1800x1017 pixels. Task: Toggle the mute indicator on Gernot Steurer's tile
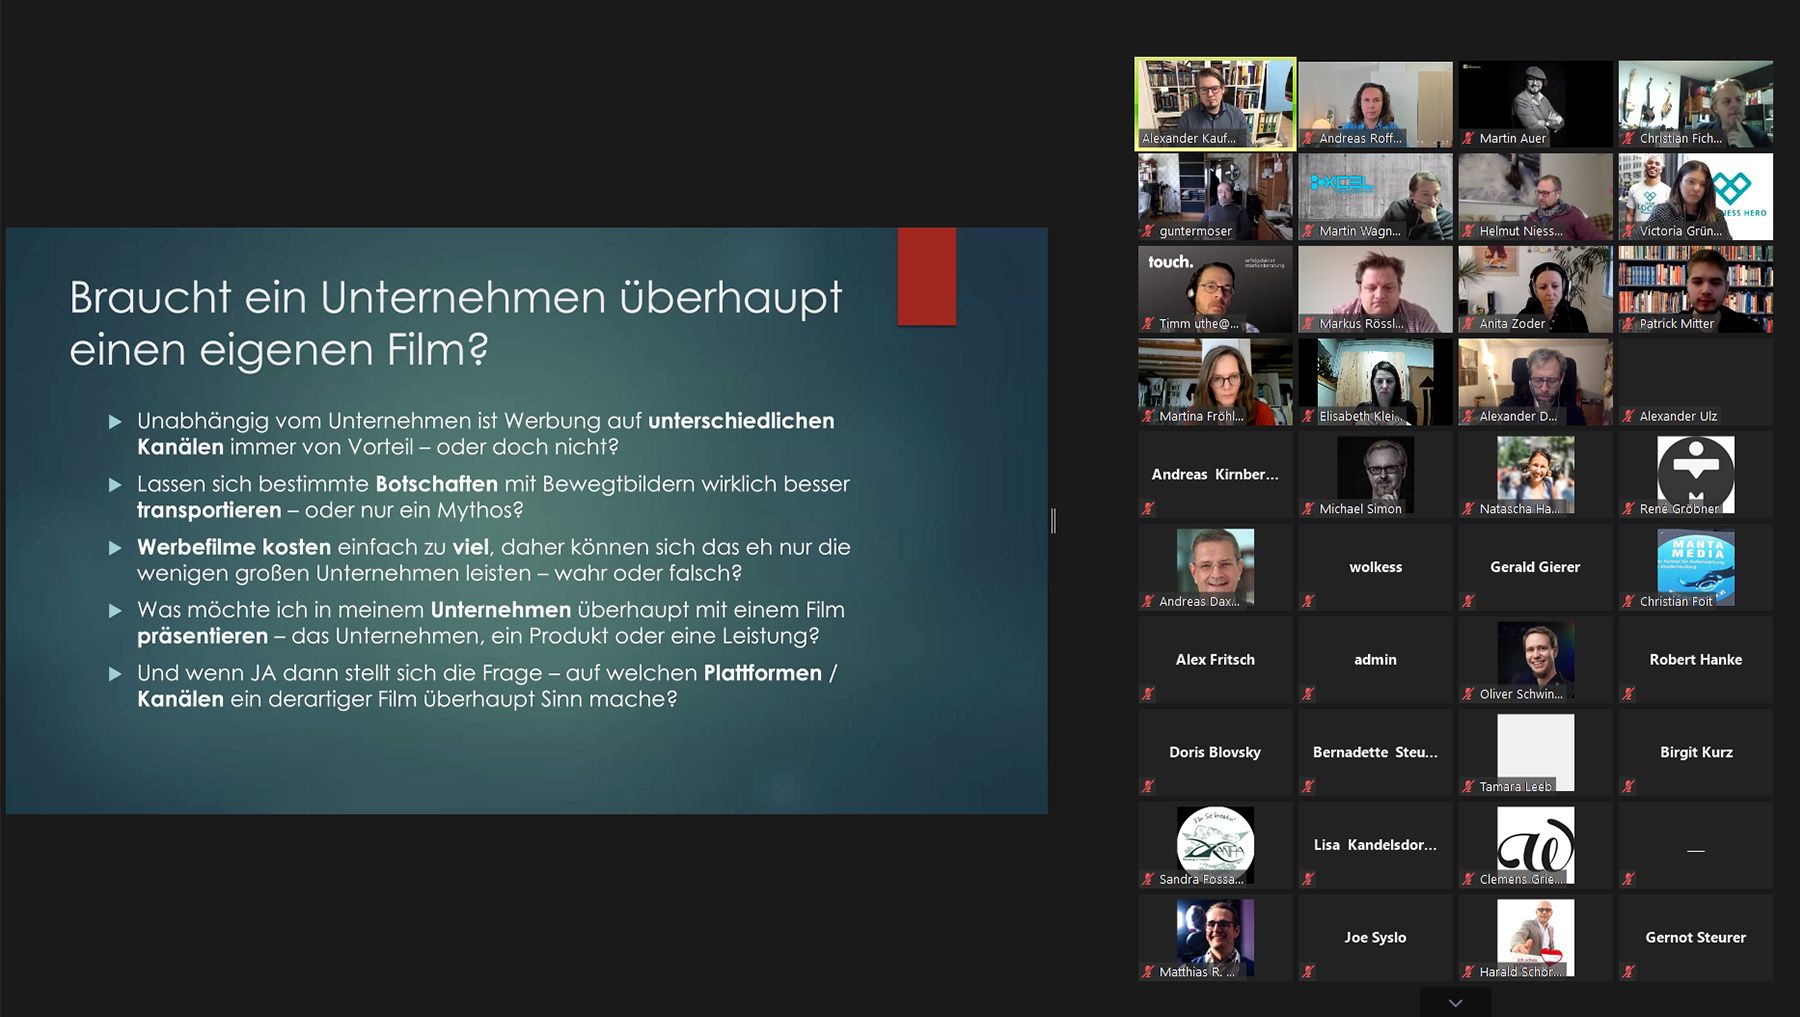point(1628,971)
